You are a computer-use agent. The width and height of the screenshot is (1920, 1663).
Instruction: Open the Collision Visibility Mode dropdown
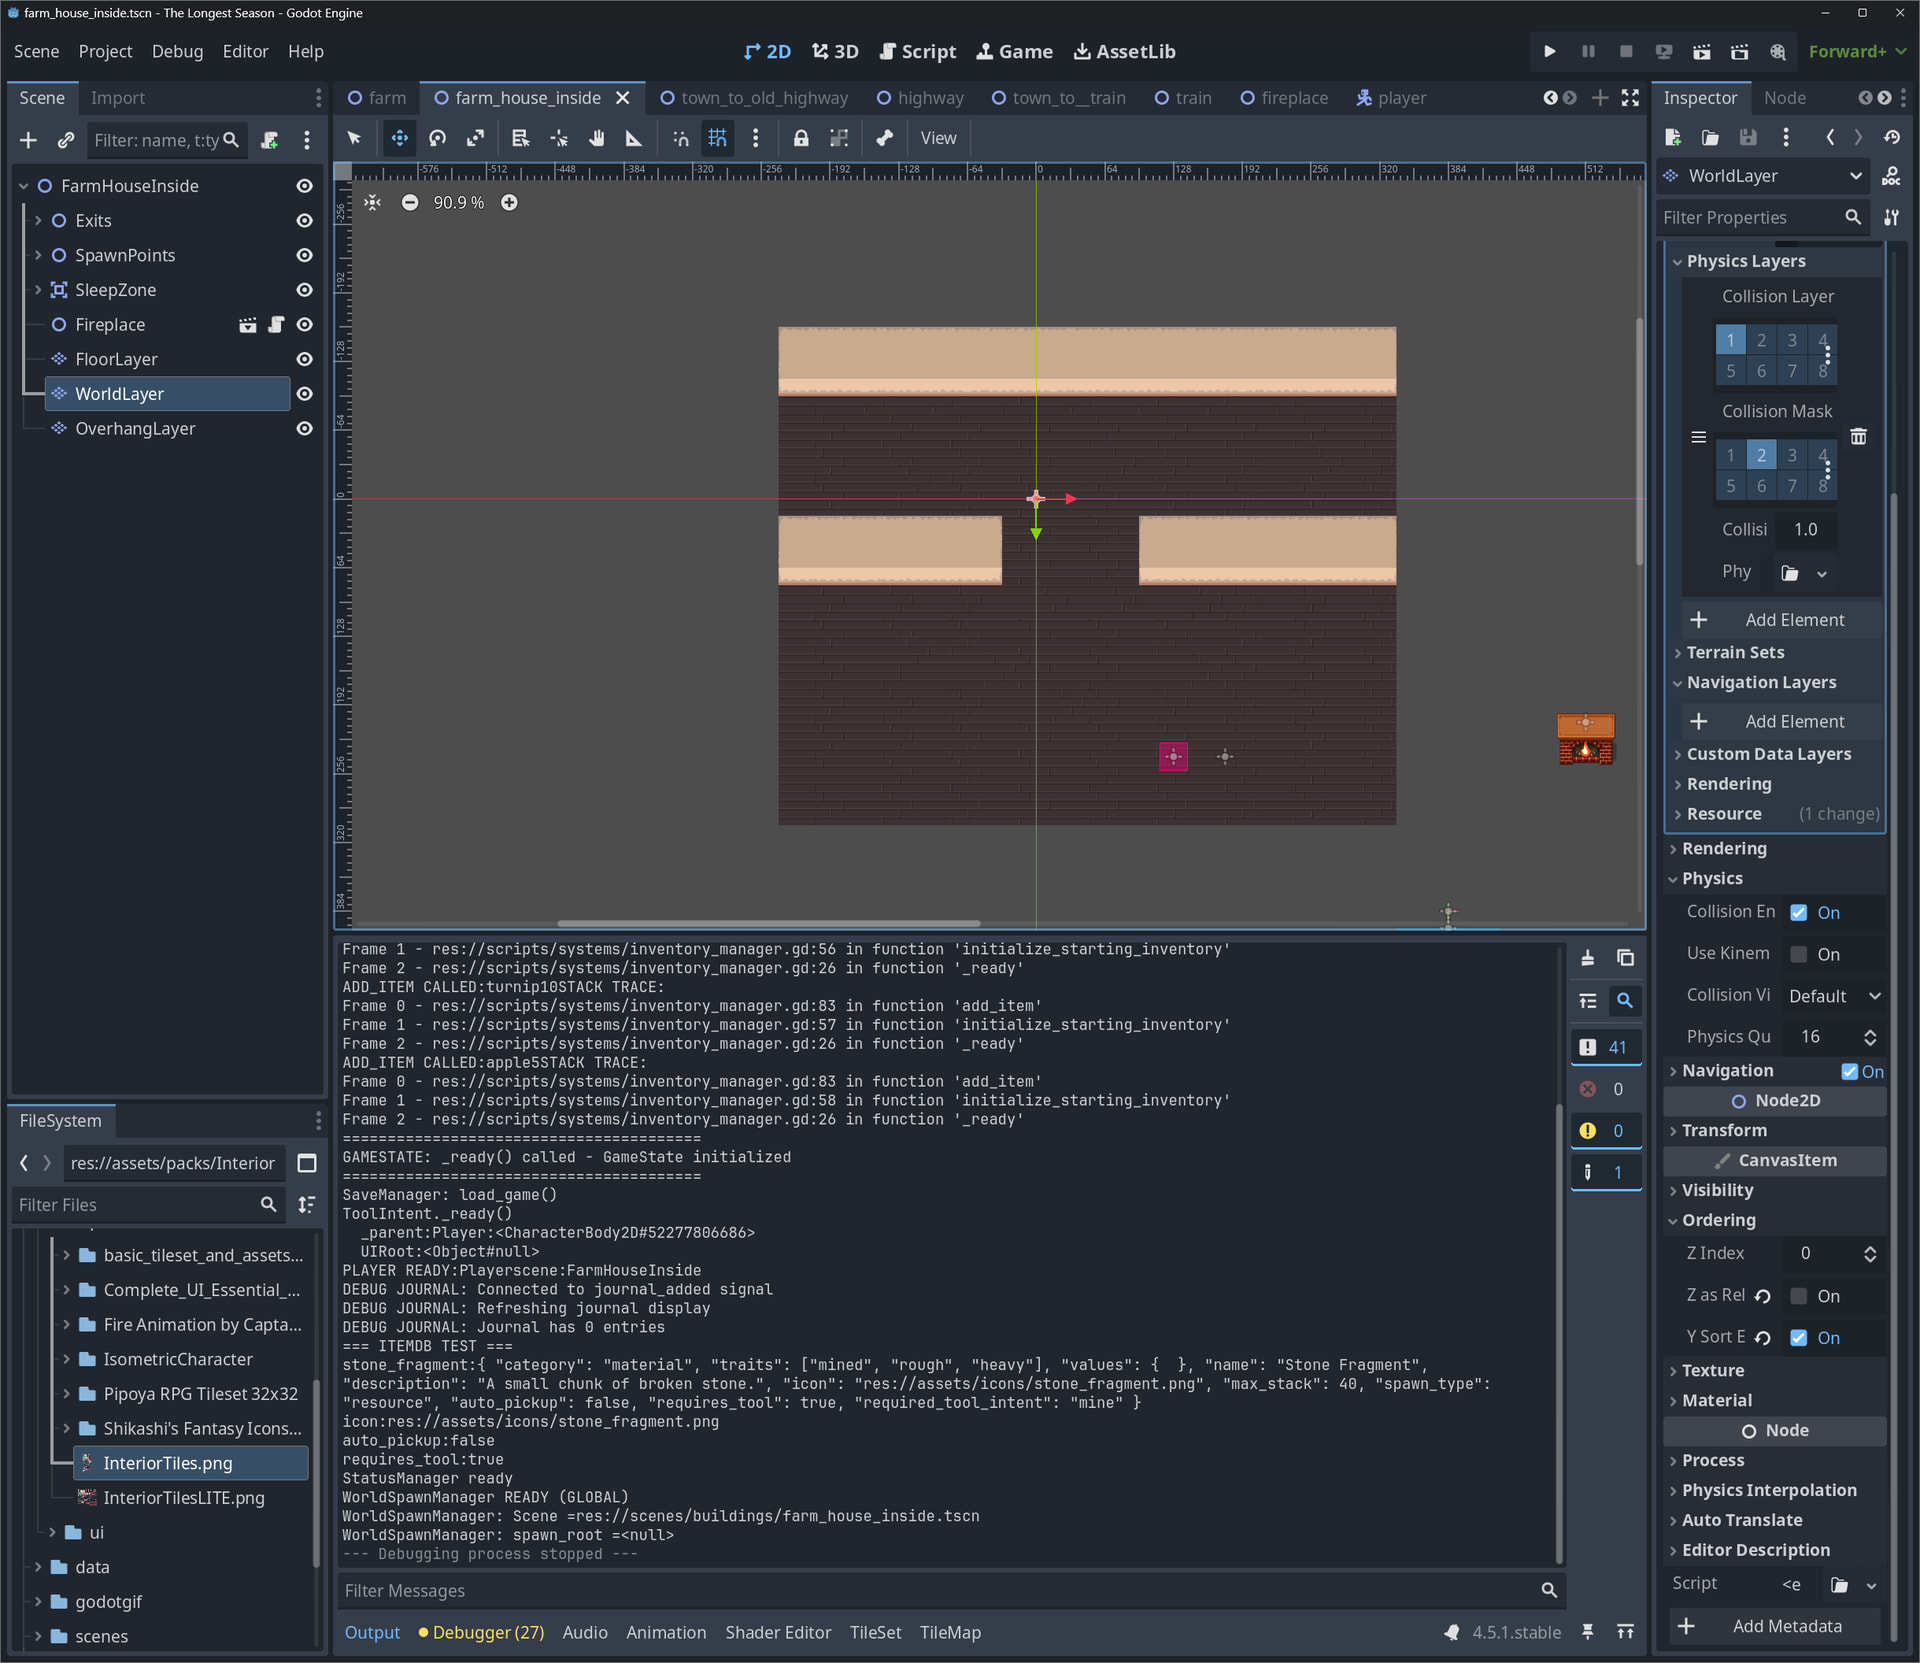coord(1834,996)
